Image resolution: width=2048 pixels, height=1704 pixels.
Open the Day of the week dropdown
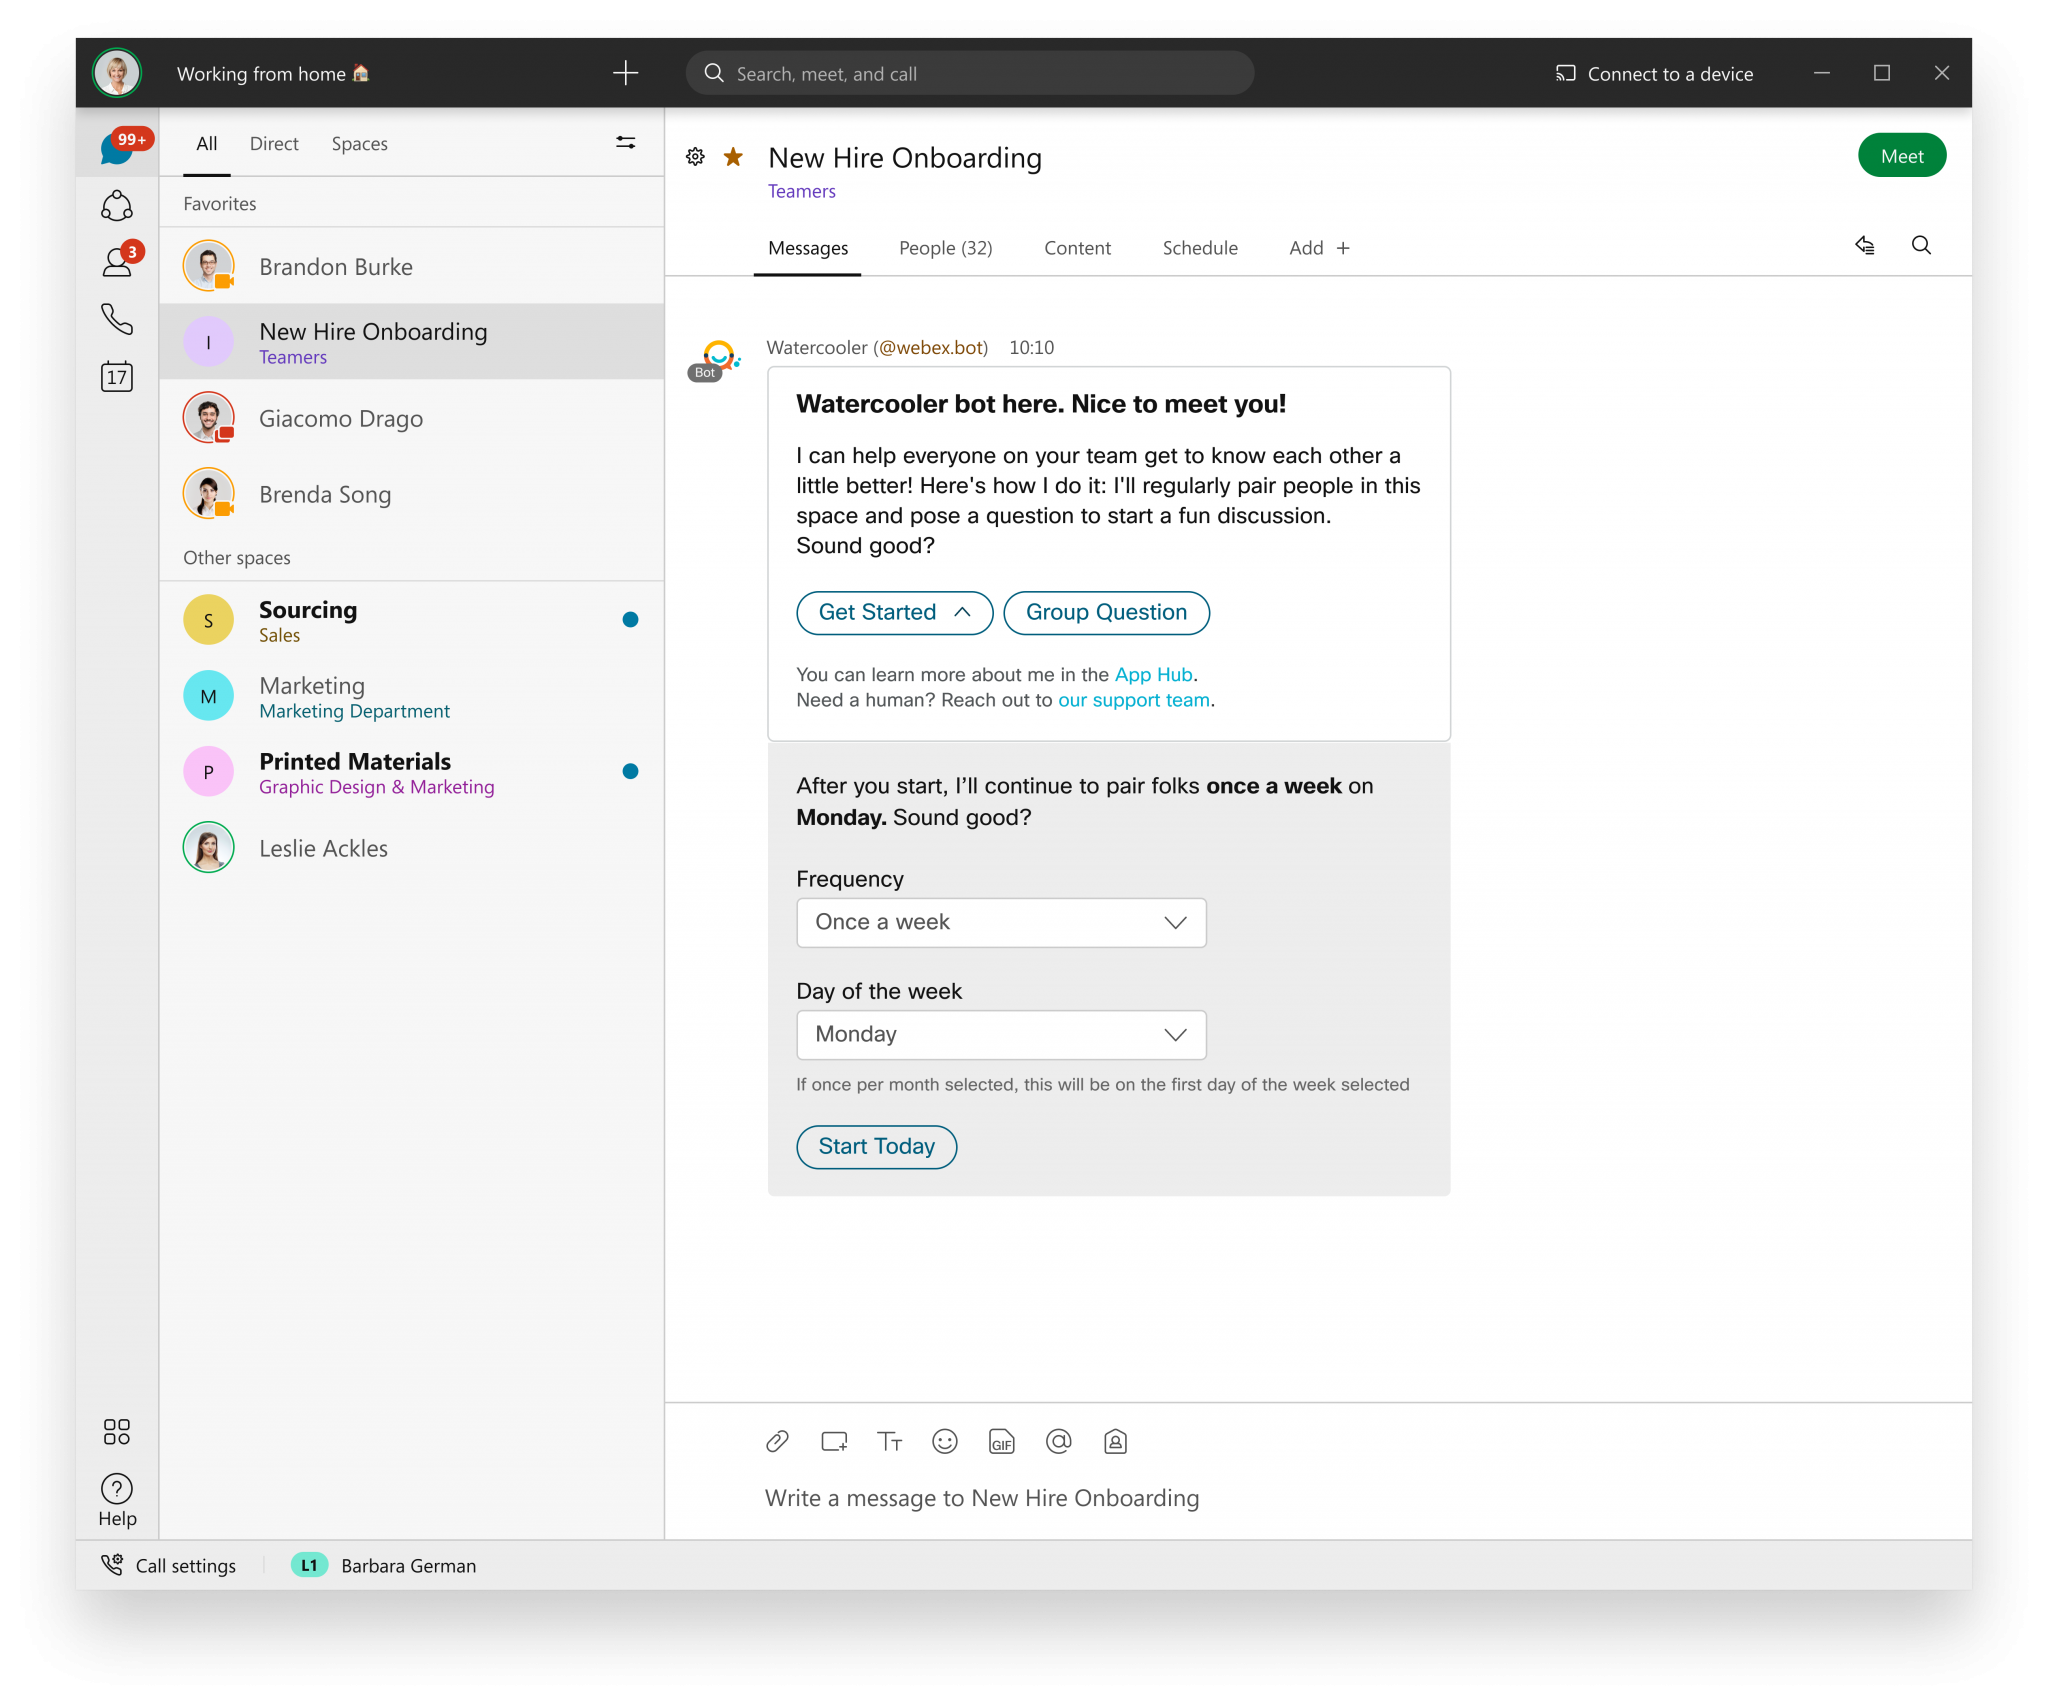tap(1001, 1034)
